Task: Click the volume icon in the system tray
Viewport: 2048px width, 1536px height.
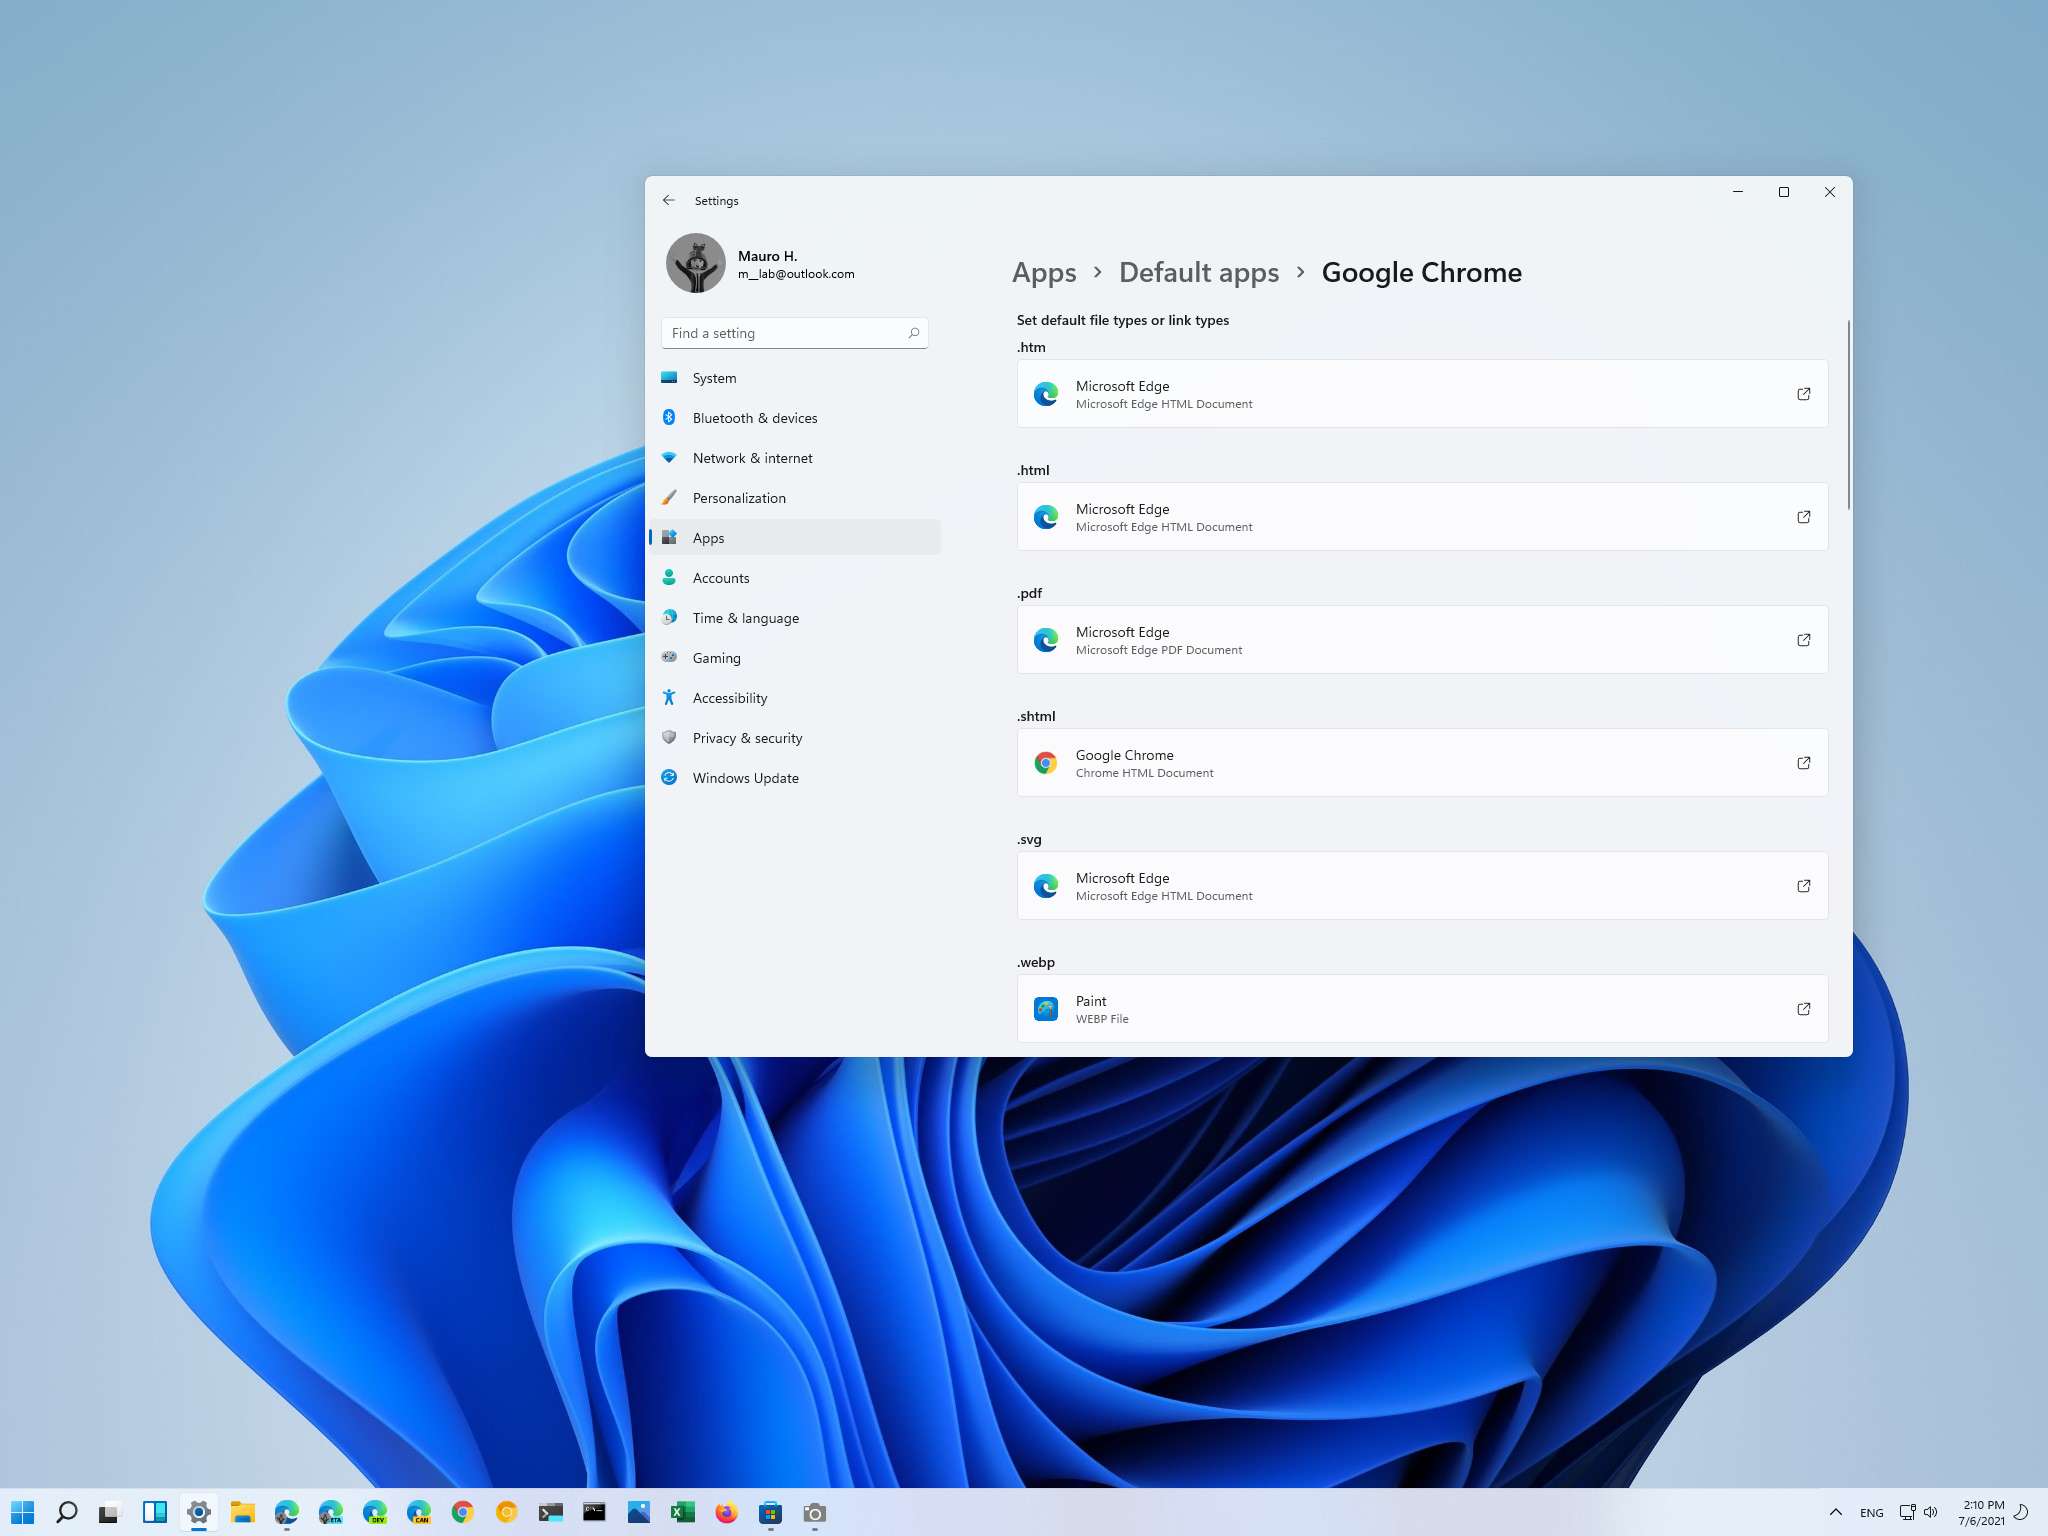Action: (x=1930, y=1512)
